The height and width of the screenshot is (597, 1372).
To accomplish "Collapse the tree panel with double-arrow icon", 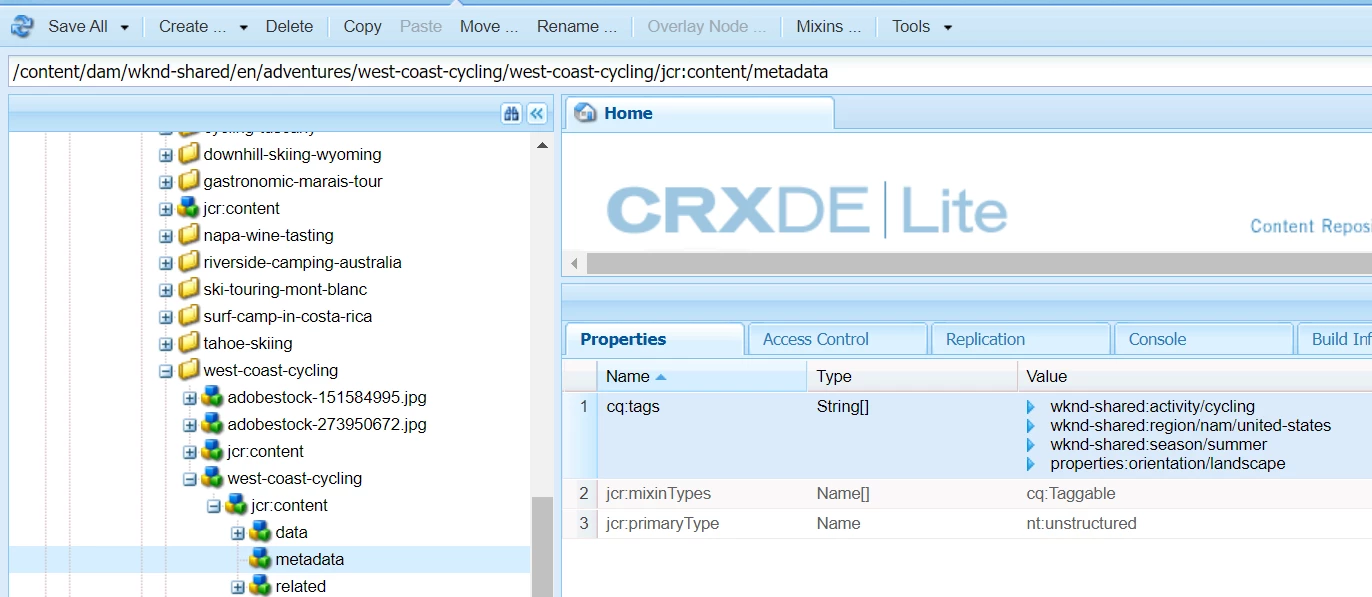I will [537, 114].
